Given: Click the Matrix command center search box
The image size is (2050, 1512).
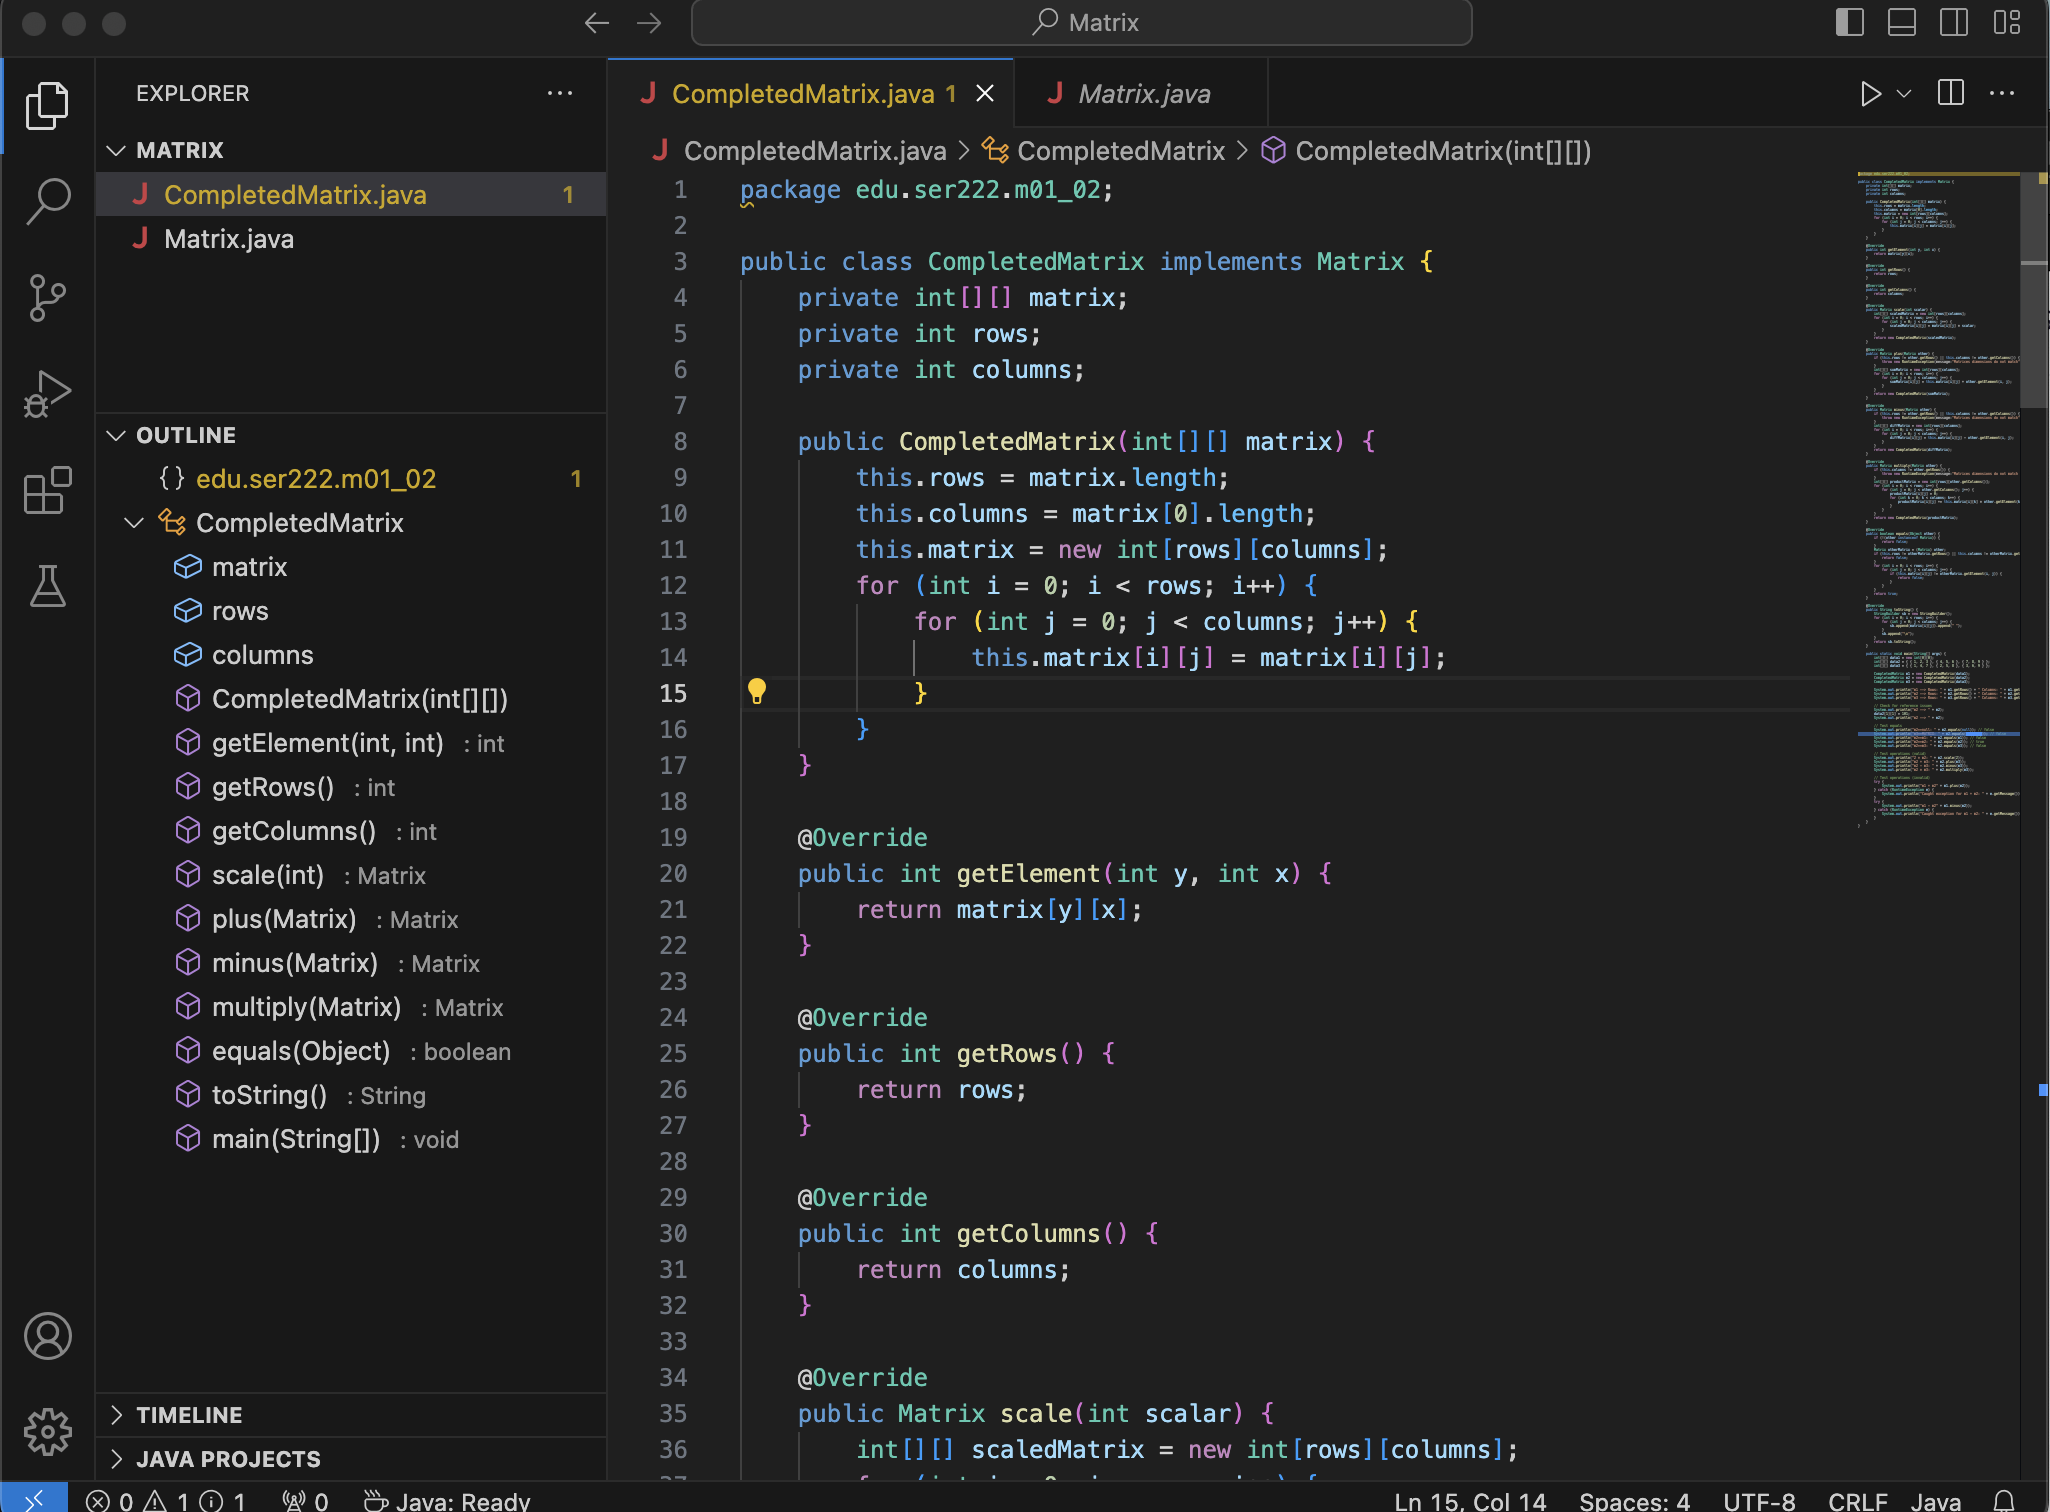Looking at the screenshot, I should tap(1082, 22).
